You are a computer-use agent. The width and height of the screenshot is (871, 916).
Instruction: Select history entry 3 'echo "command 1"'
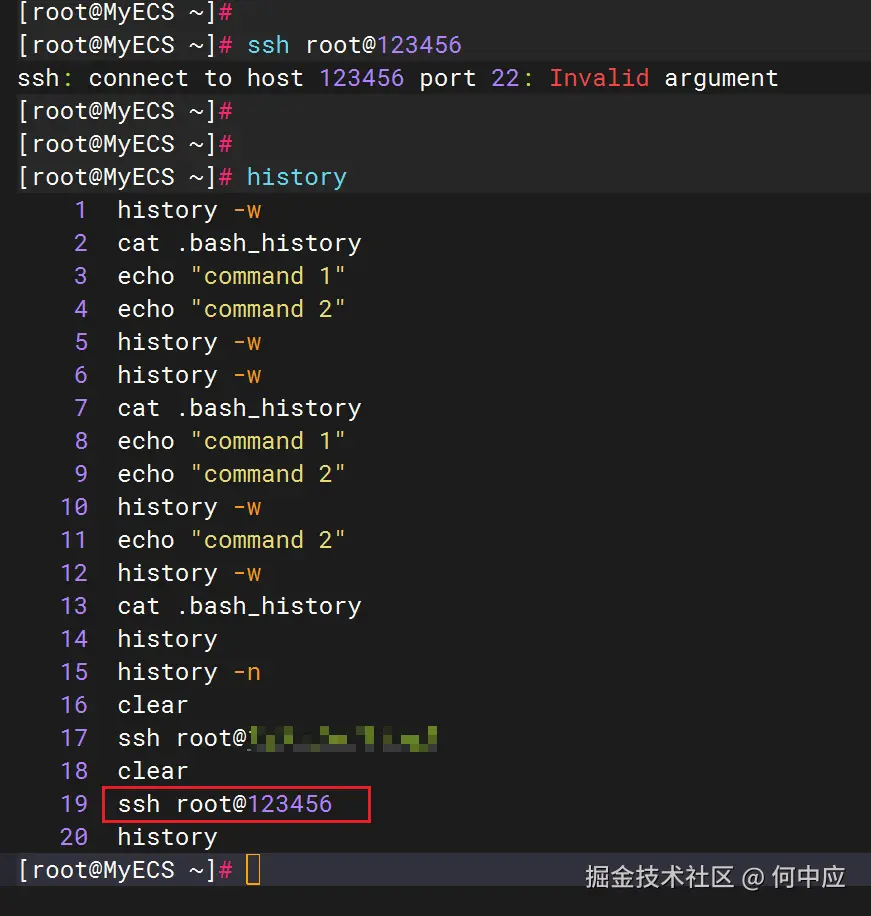click(x=231, y=276)
